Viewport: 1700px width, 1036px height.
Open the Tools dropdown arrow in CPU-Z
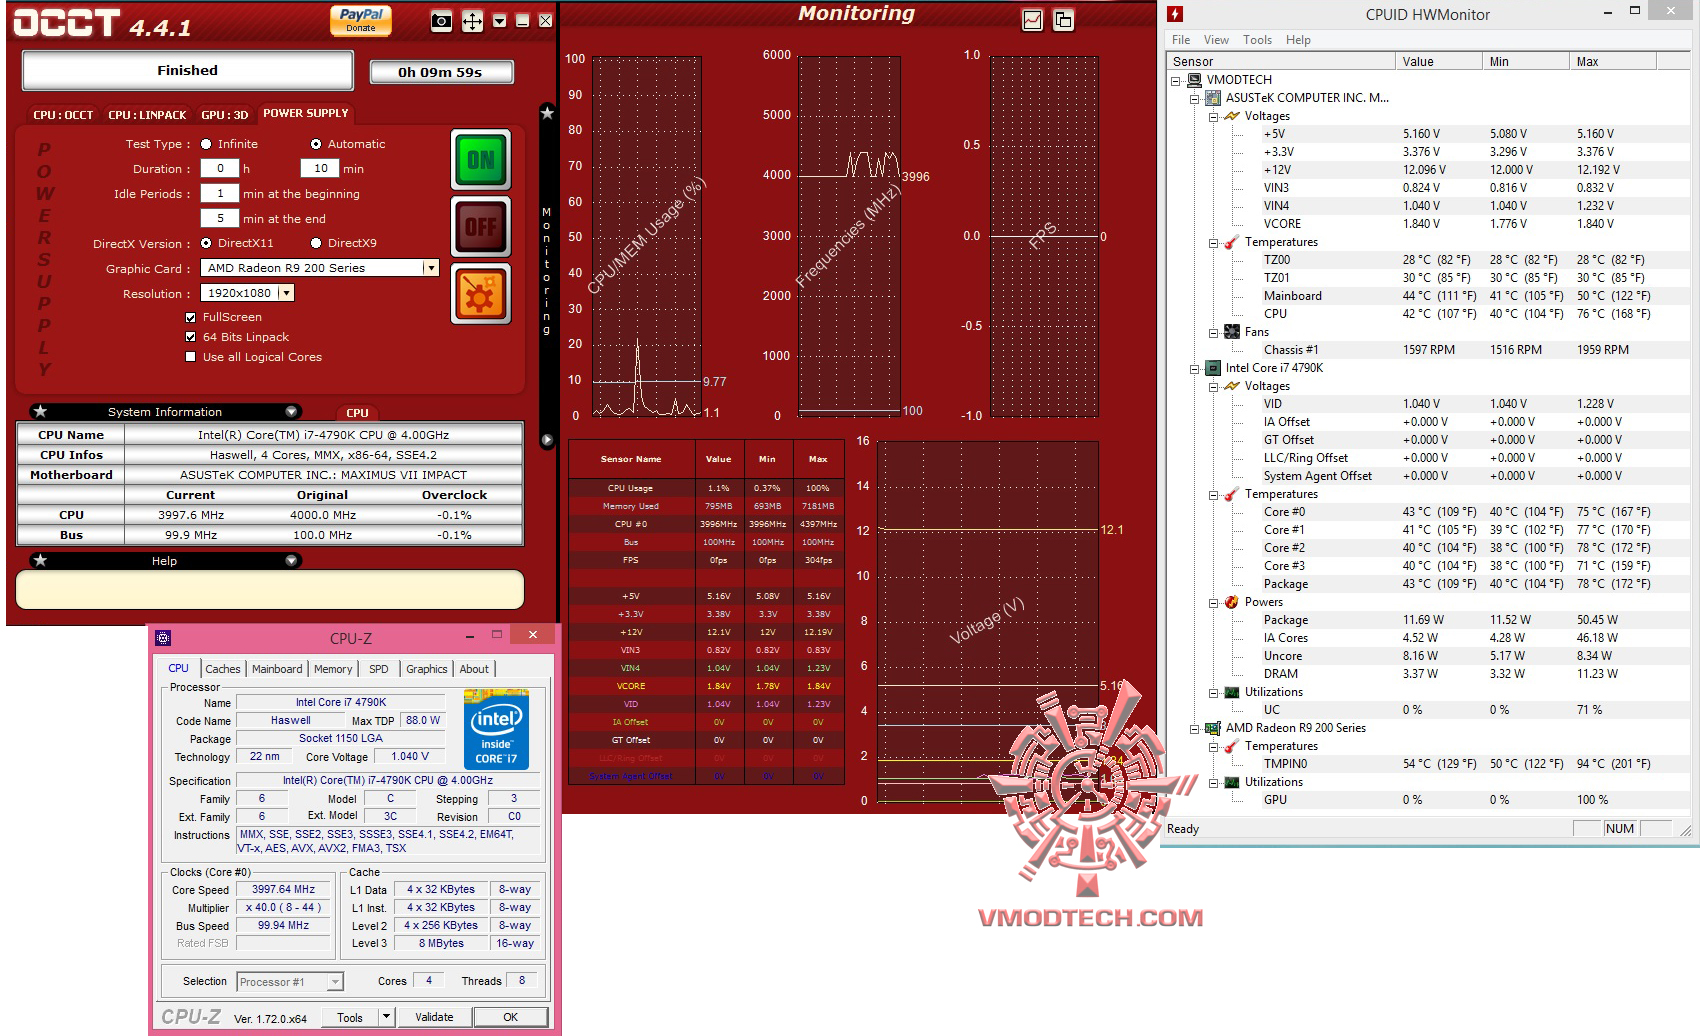click(x=386, y=1017)
